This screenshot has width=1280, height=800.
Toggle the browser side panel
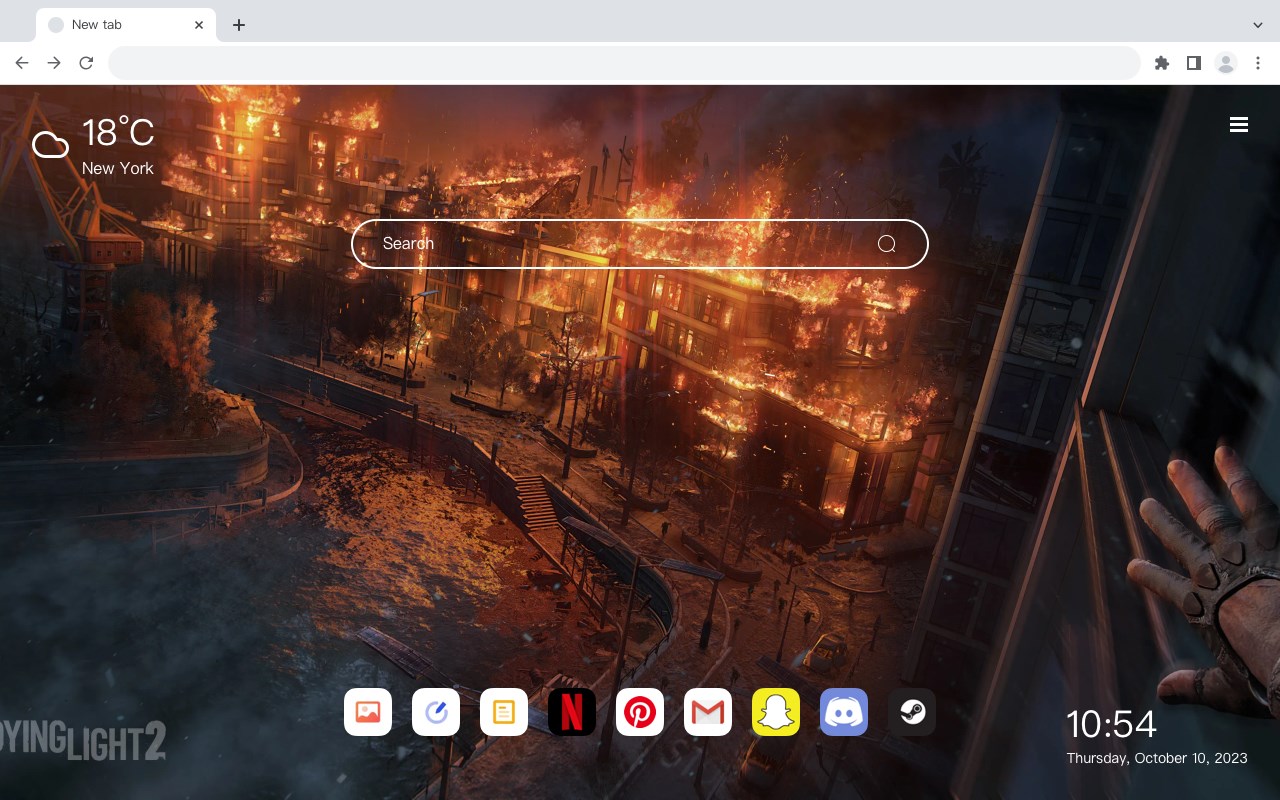1193,63
